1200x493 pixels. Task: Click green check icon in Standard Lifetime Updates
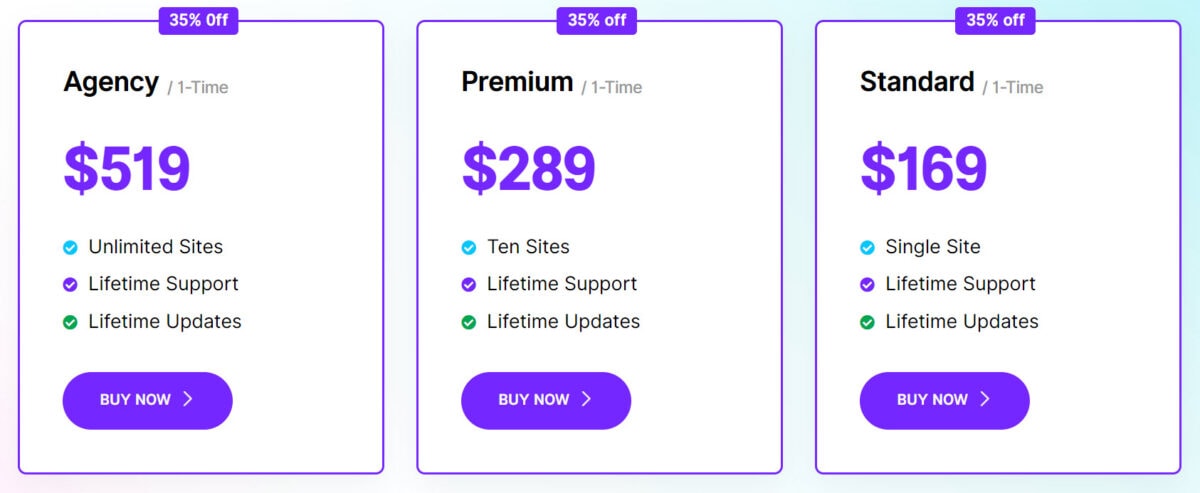tap(867, 322)
